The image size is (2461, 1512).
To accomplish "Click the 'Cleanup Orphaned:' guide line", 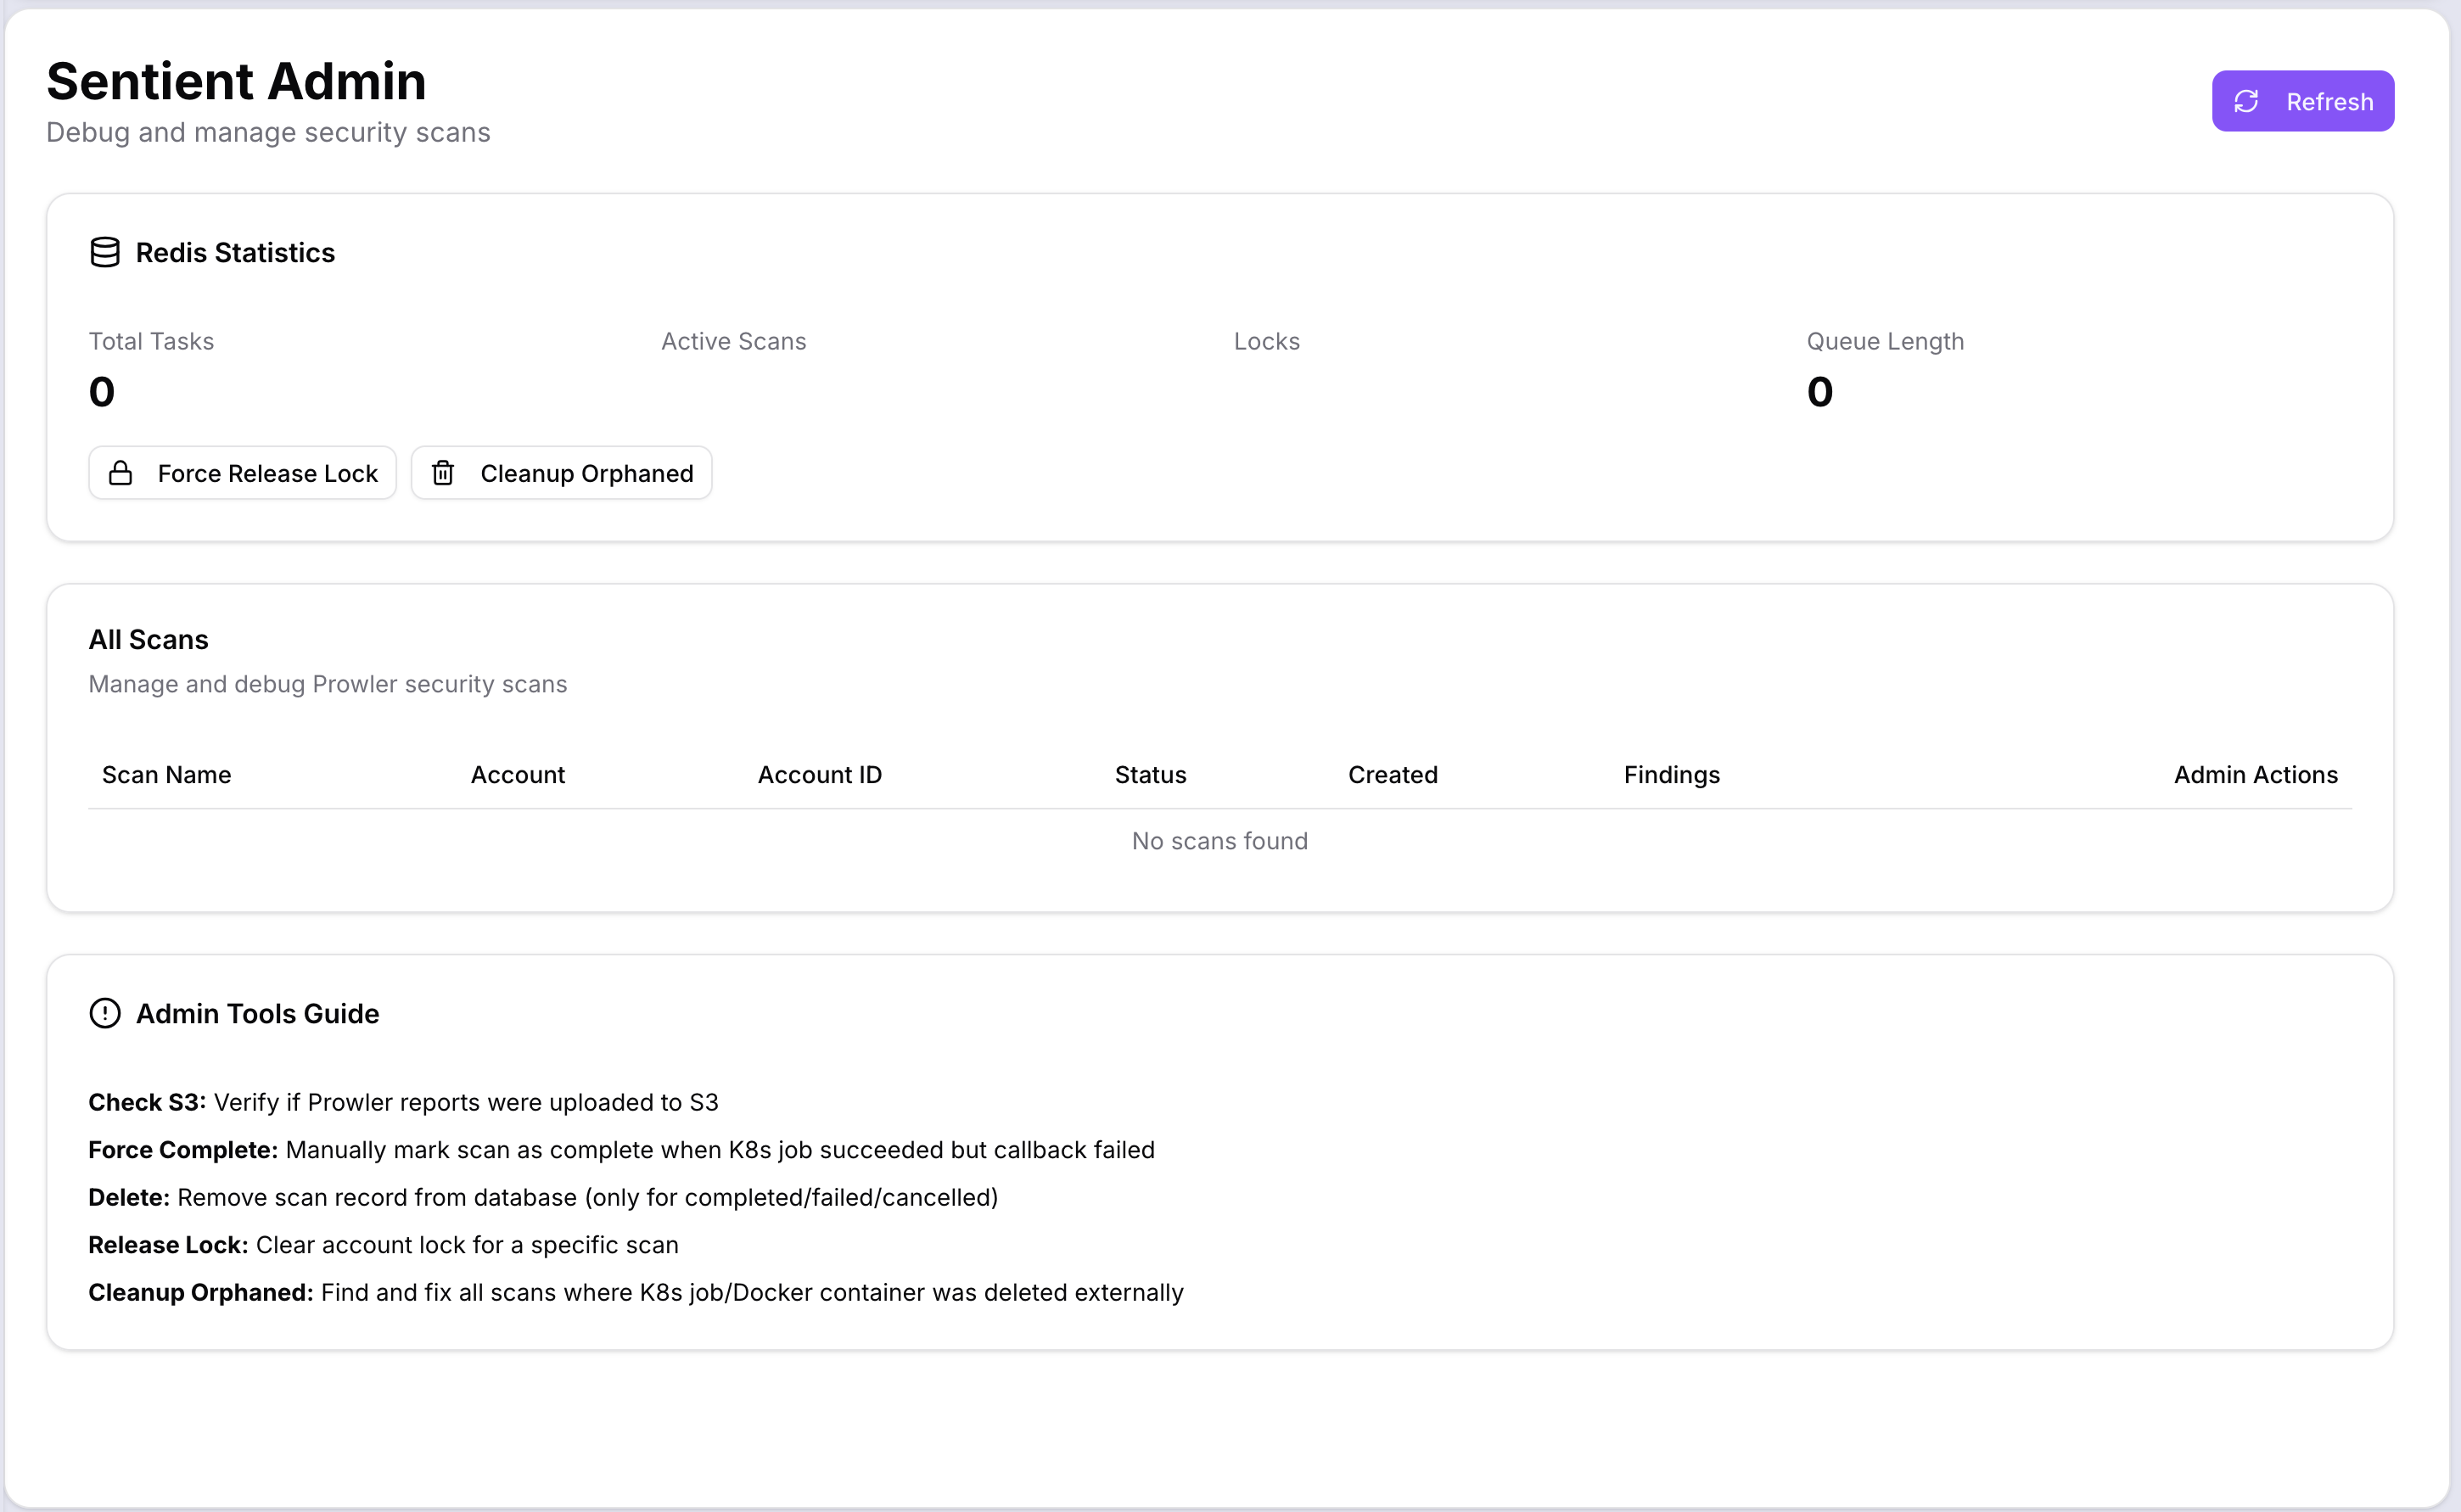I will click(x=636, y=1292).
